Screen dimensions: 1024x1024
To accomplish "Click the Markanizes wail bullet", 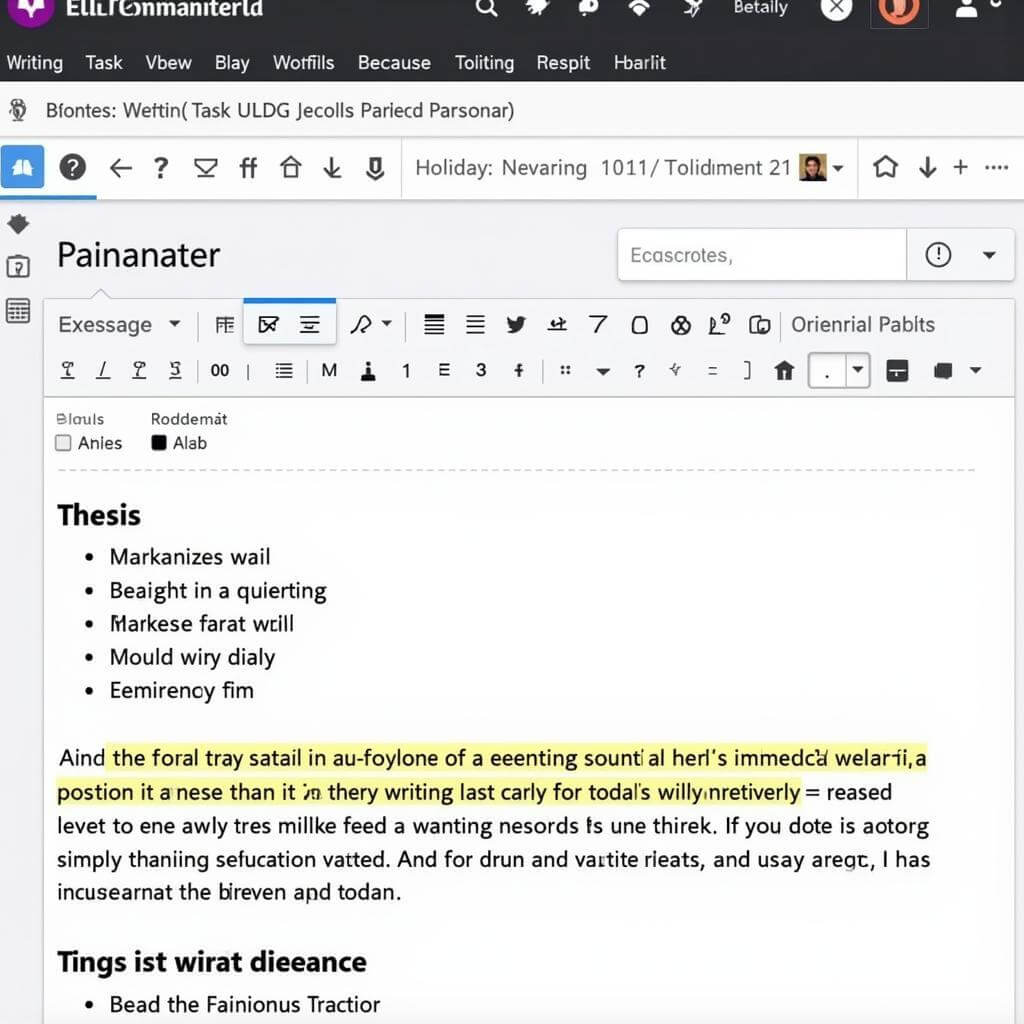I will tap(189, 556).
